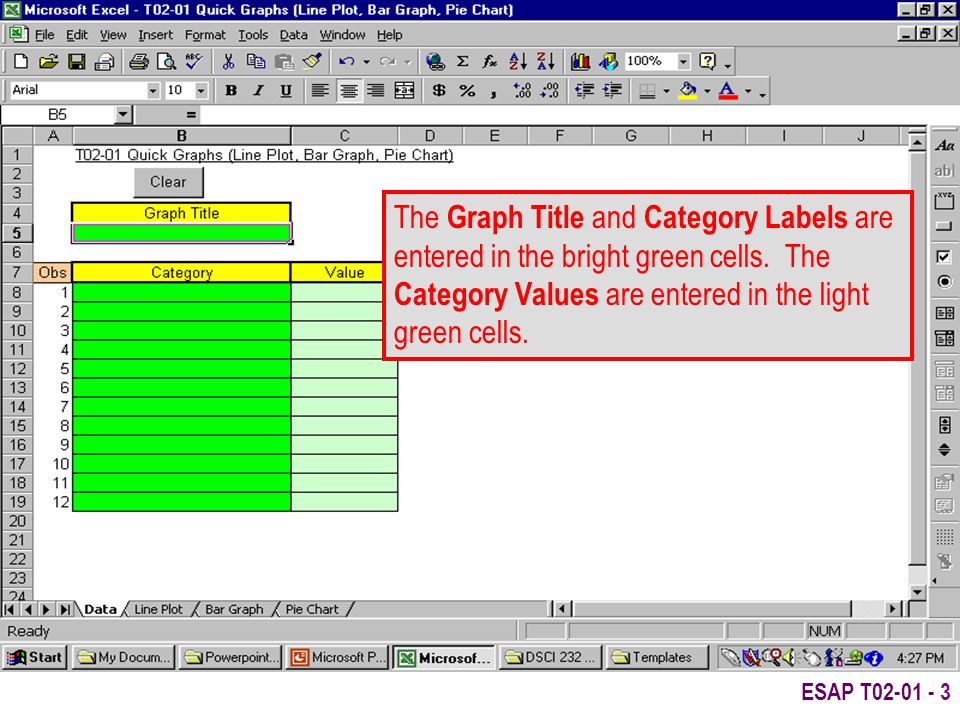
Task: Click the AutoSum sigma icon
Action: [x=463, y=61]
